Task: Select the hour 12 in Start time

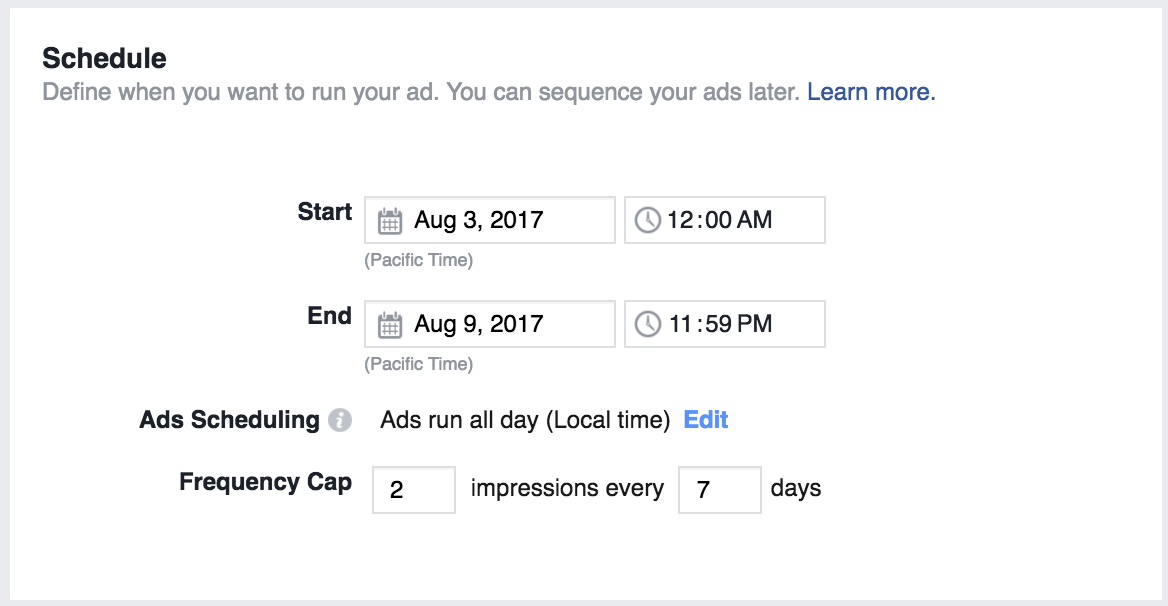Action: pyautogui.click(x=680, y=220)
